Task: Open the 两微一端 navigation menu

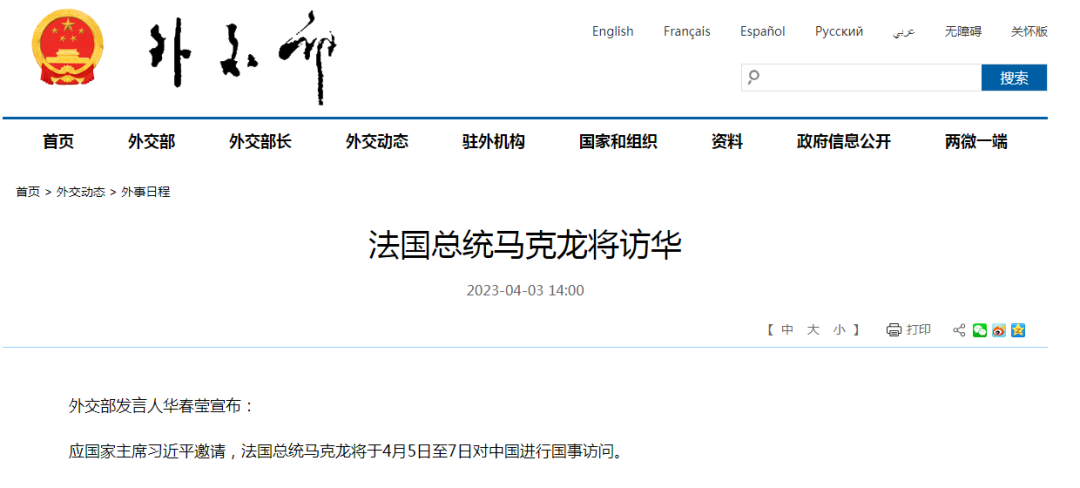Action: (976, 142)
